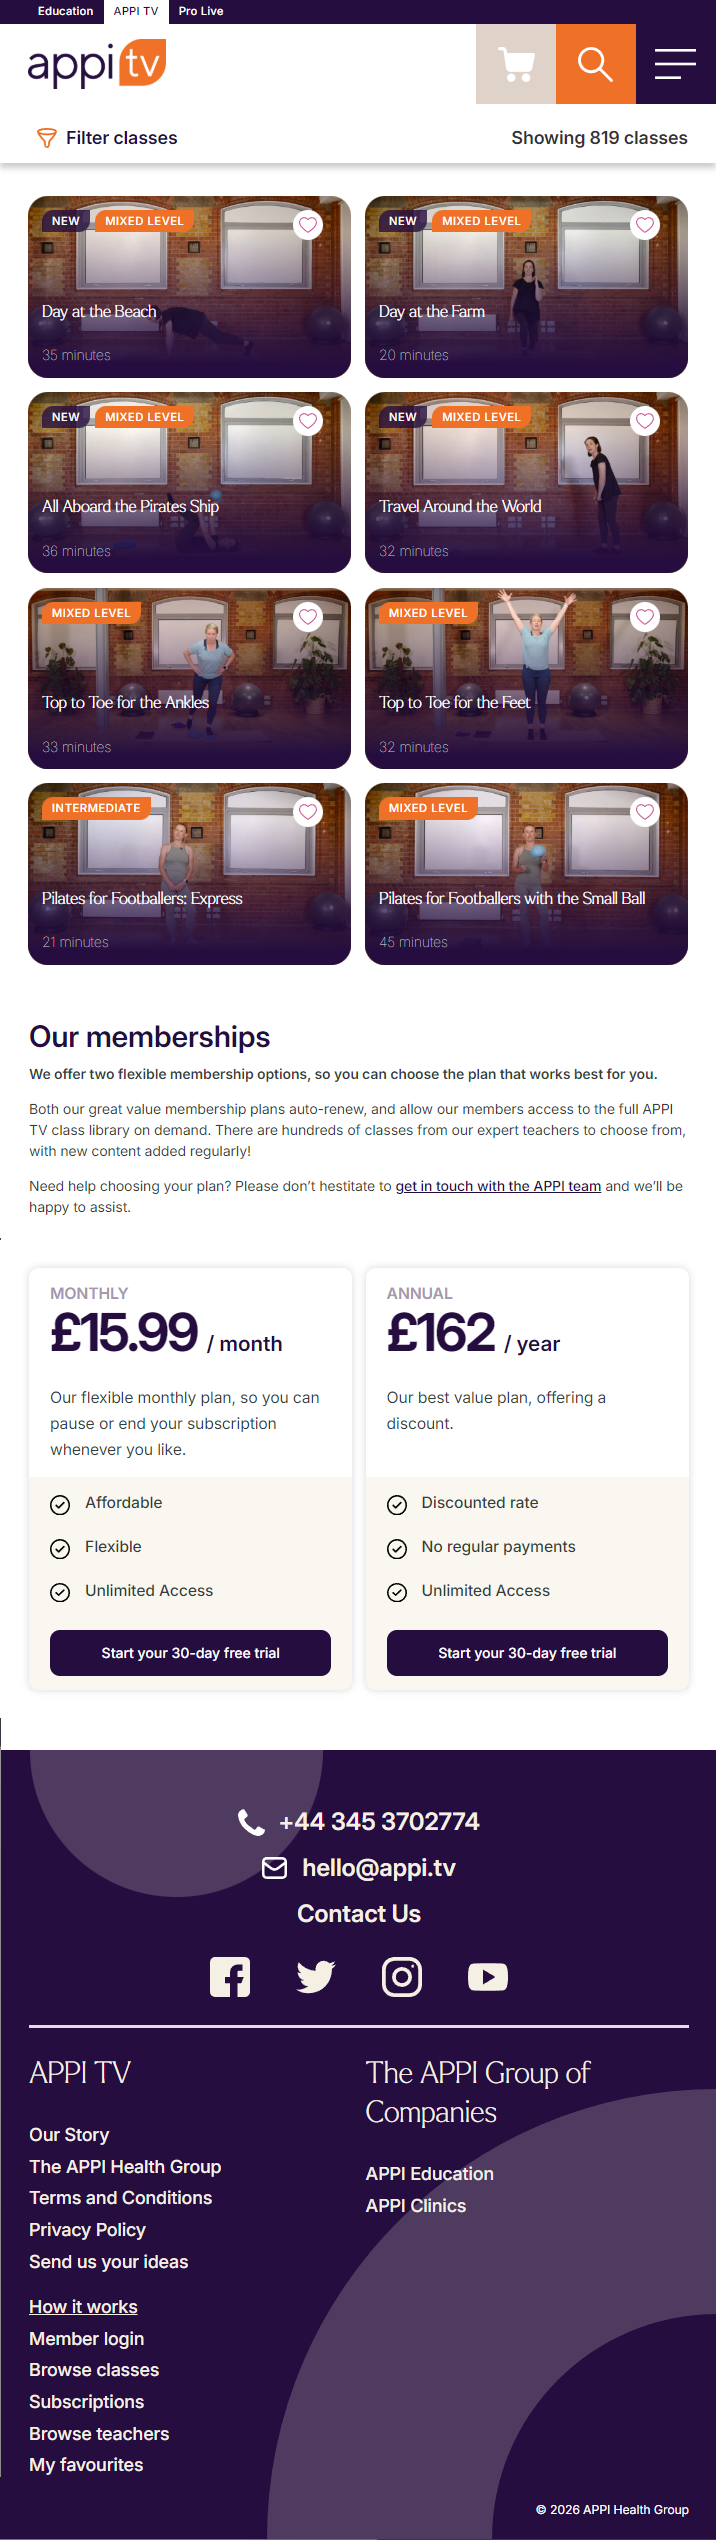Open the Twitter profile icon

[x=316, y=1977]
